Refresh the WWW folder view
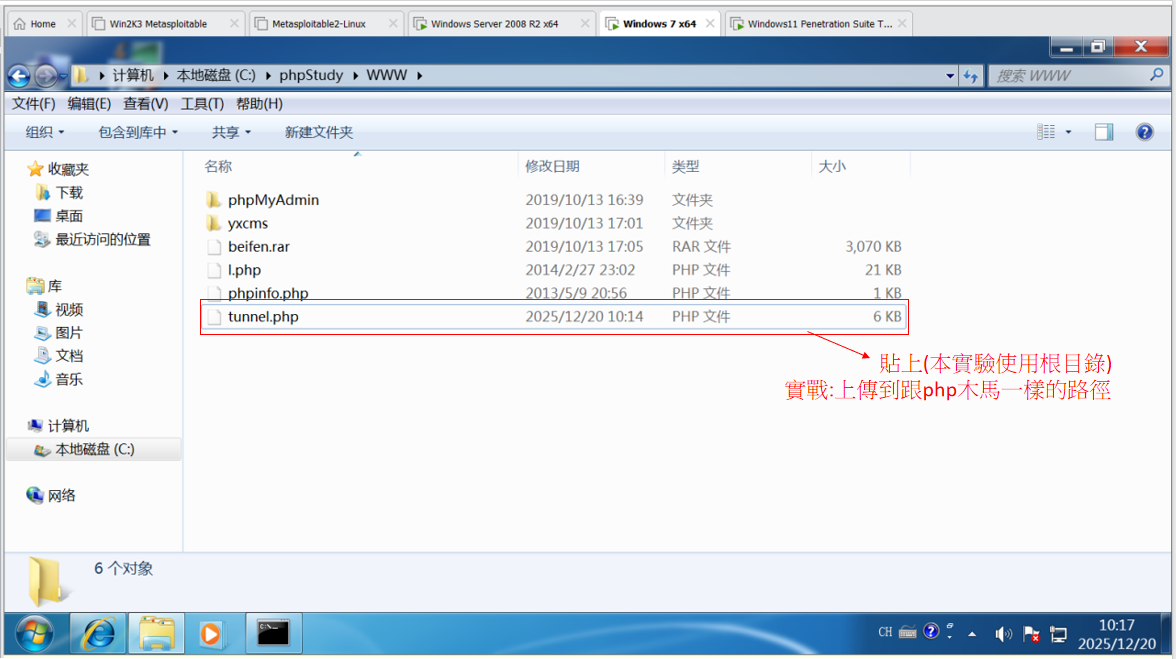This screenshot has width=1176, height=659. (x=970, y=76)
